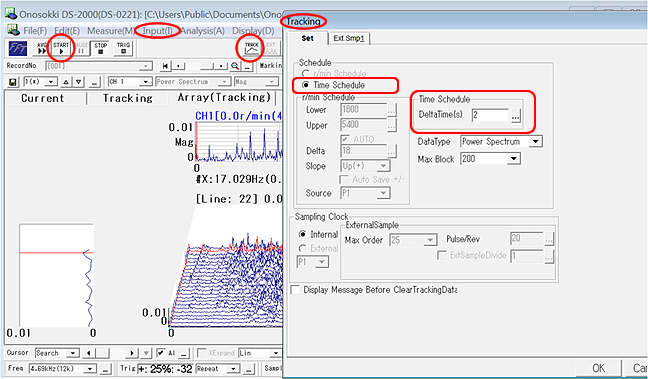The height and width of the screenshot is (379, 648).
Task: Select the Internal sampling clock radio
Action: [x=303, y=234]
